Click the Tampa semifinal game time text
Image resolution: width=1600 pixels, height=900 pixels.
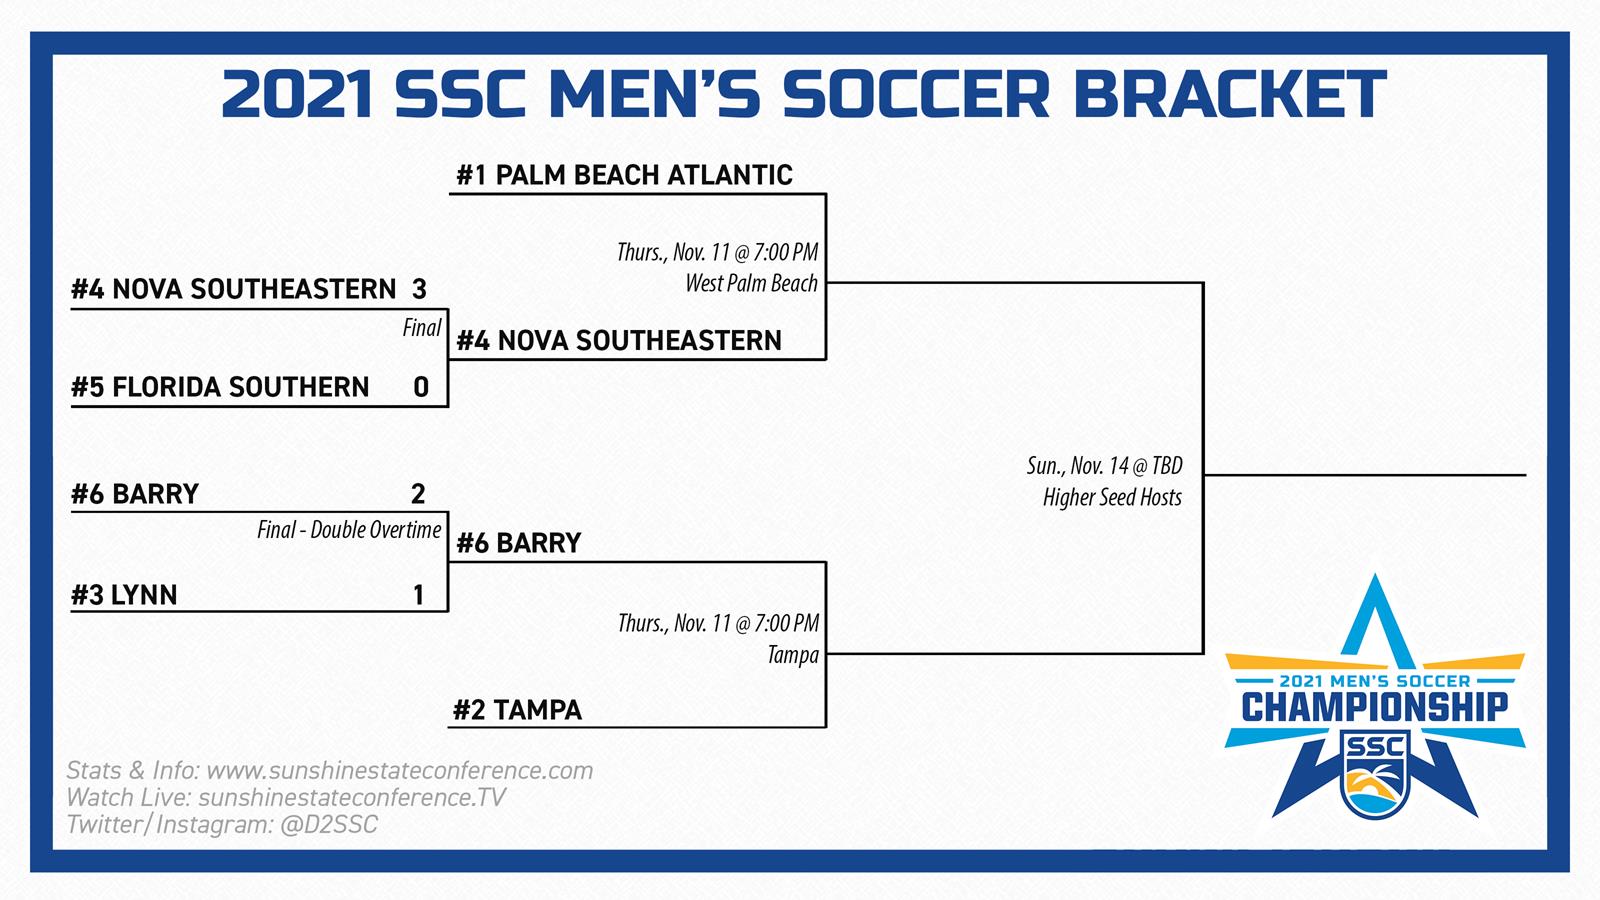pos(718,623)
